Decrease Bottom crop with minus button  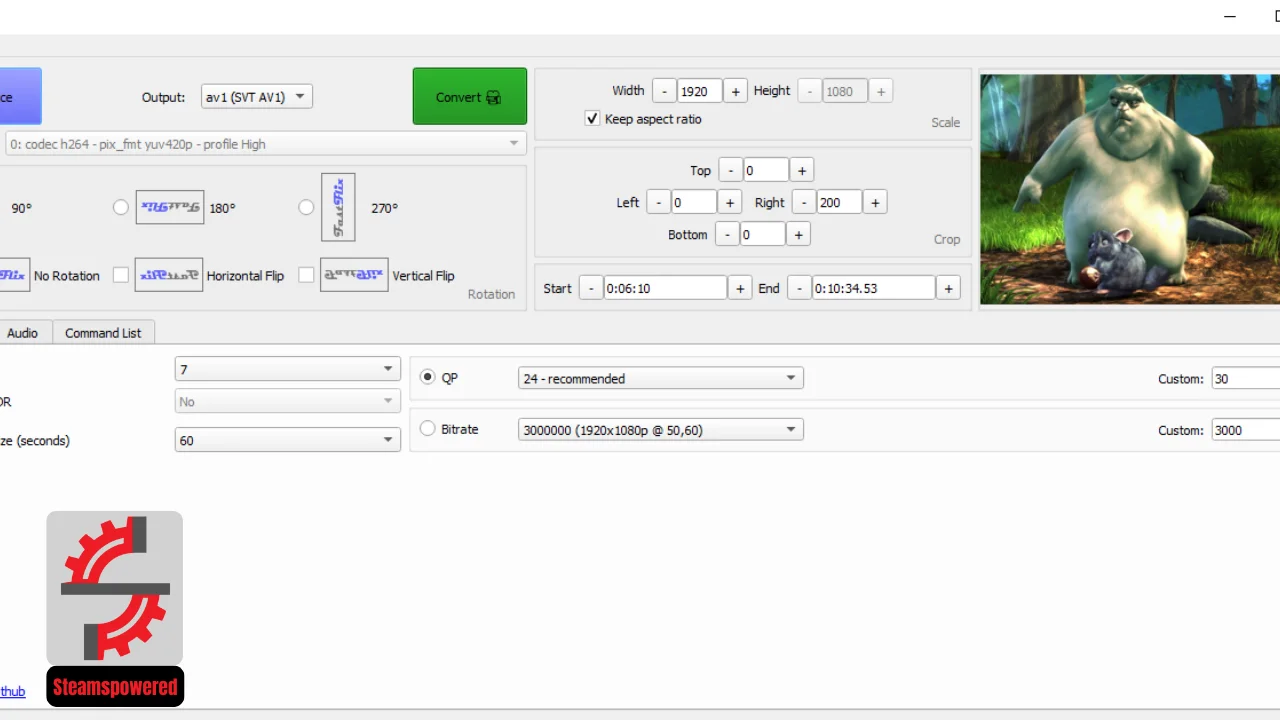point(727,234)
